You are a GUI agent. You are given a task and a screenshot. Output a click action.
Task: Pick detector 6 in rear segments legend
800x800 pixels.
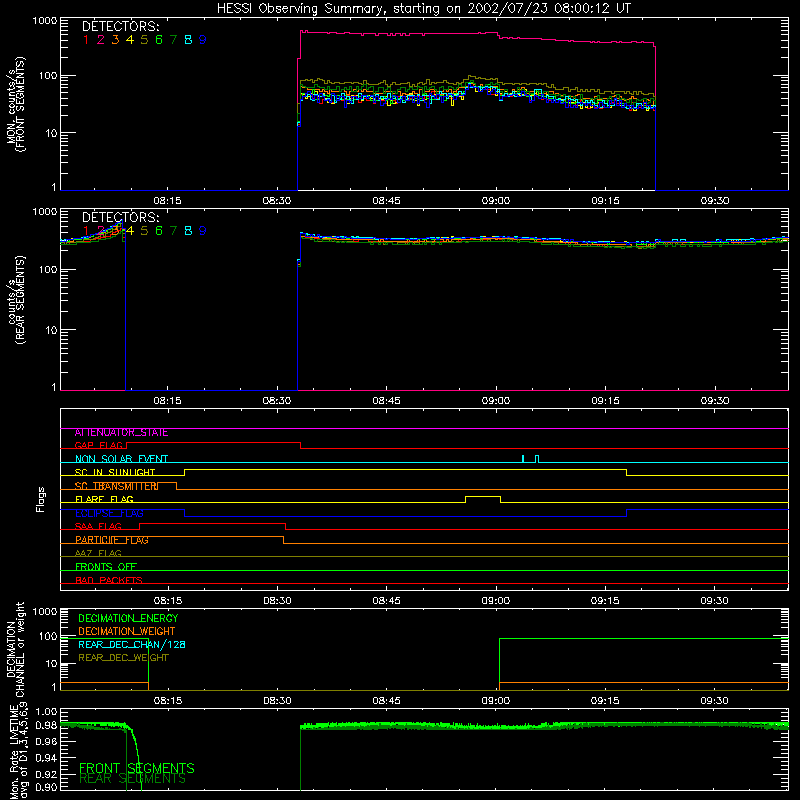click(x=159, y=231)
